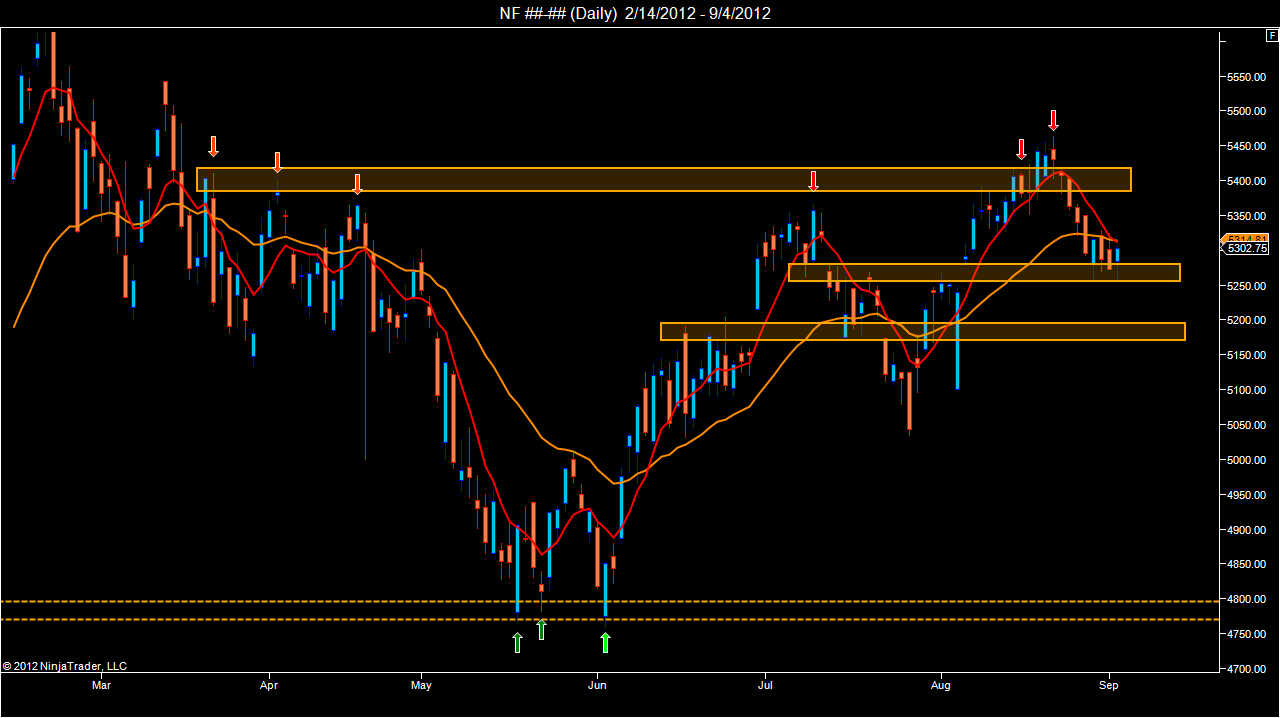Viewport: 1280px width, 718px height.
Task: Click the F icon in chart corner
Action: coord(1272,35)
